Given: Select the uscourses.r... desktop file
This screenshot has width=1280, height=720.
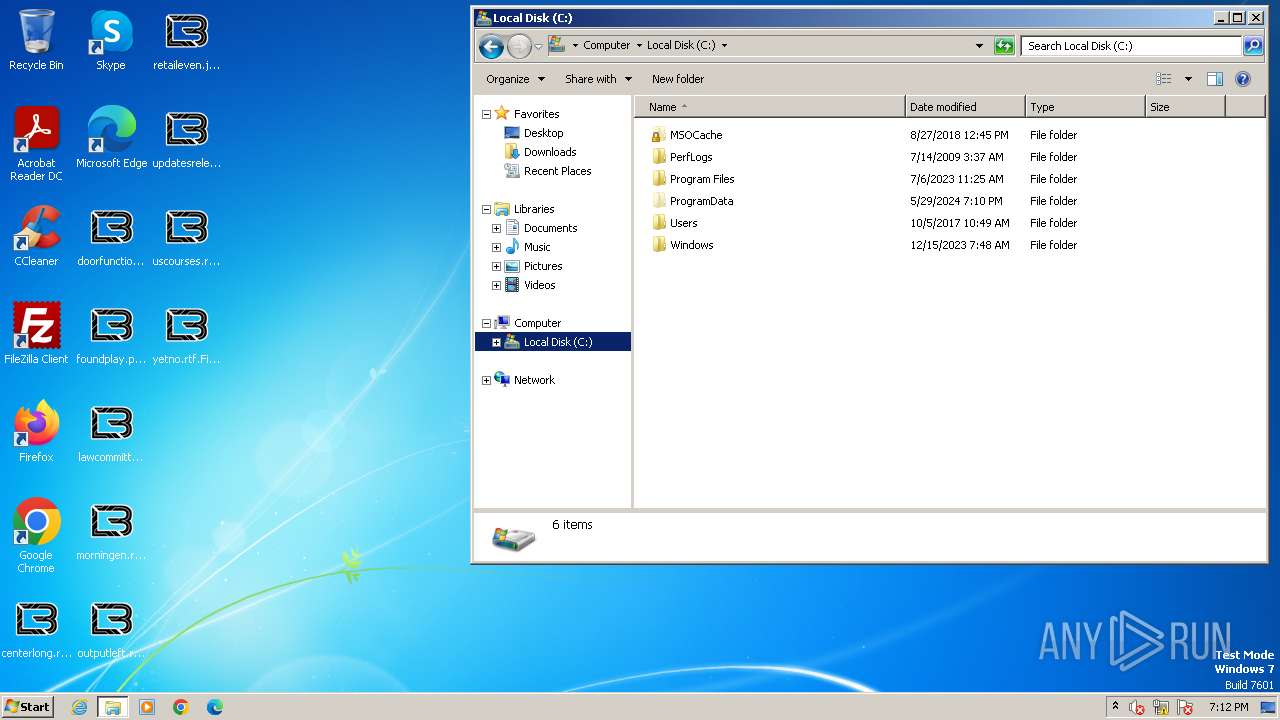Looking at the screenshot, I should point(186,236).
